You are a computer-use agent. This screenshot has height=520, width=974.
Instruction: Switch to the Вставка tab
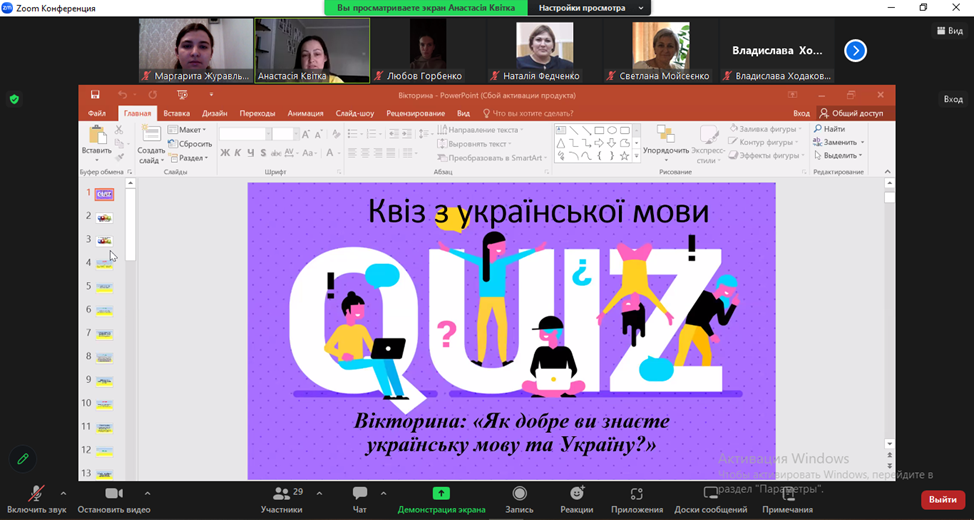point(177,114)
